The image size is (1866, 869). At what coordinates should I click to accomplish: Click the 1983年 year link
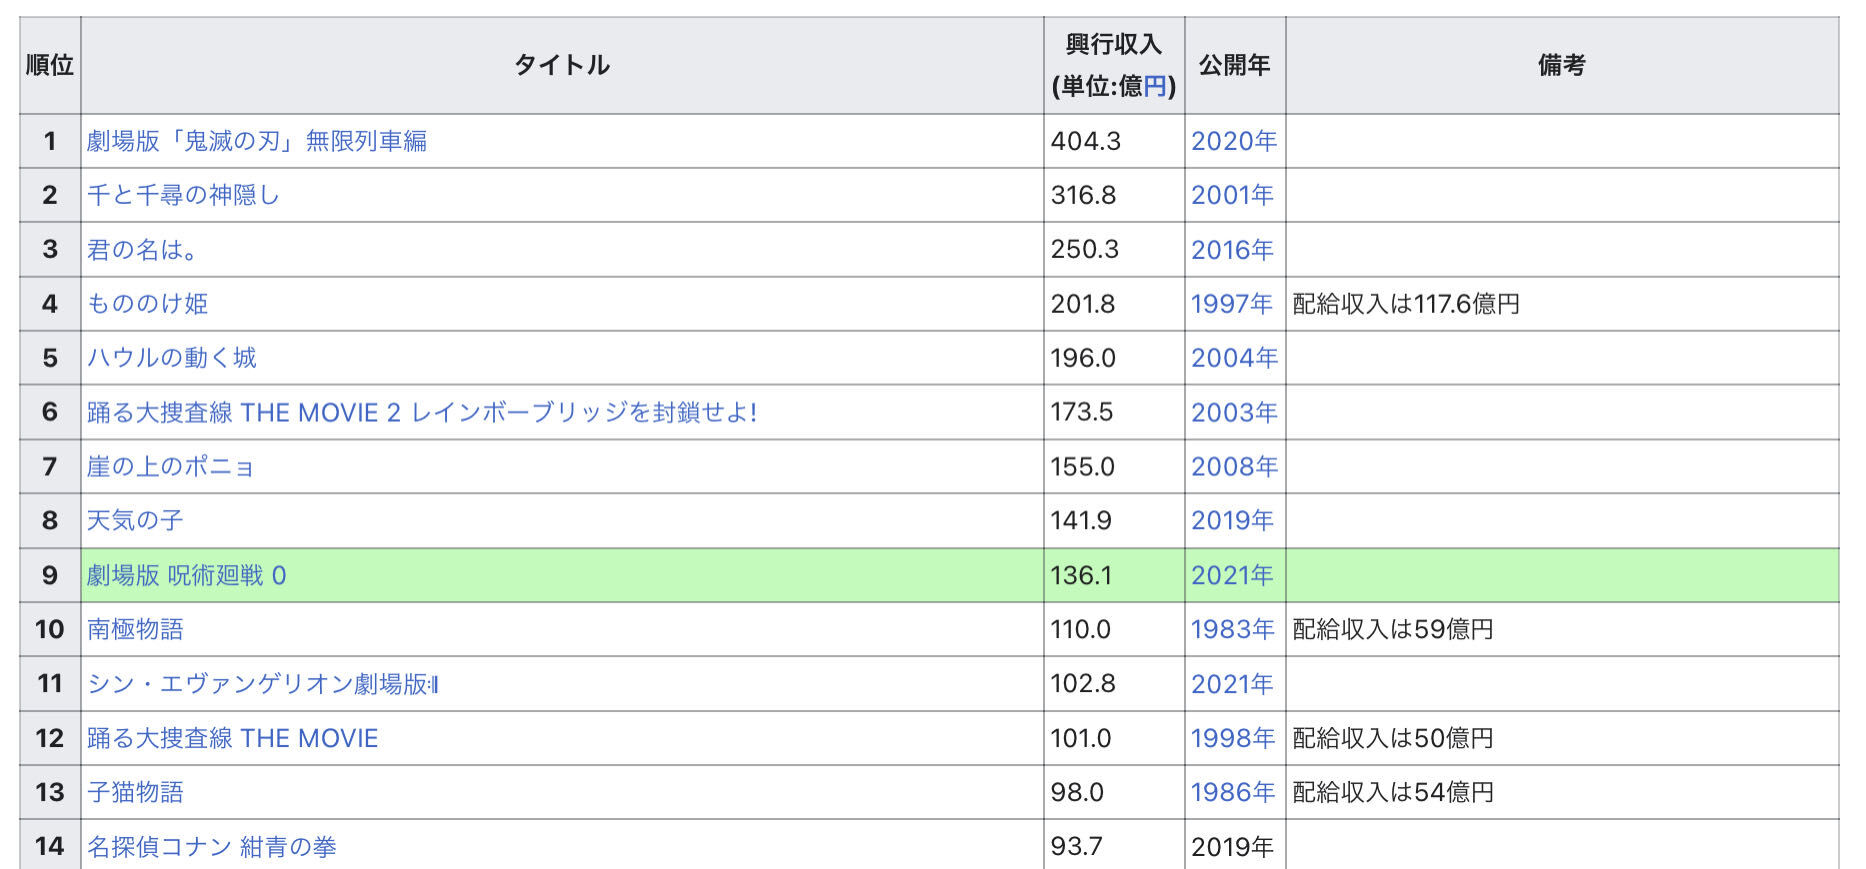1232,630
